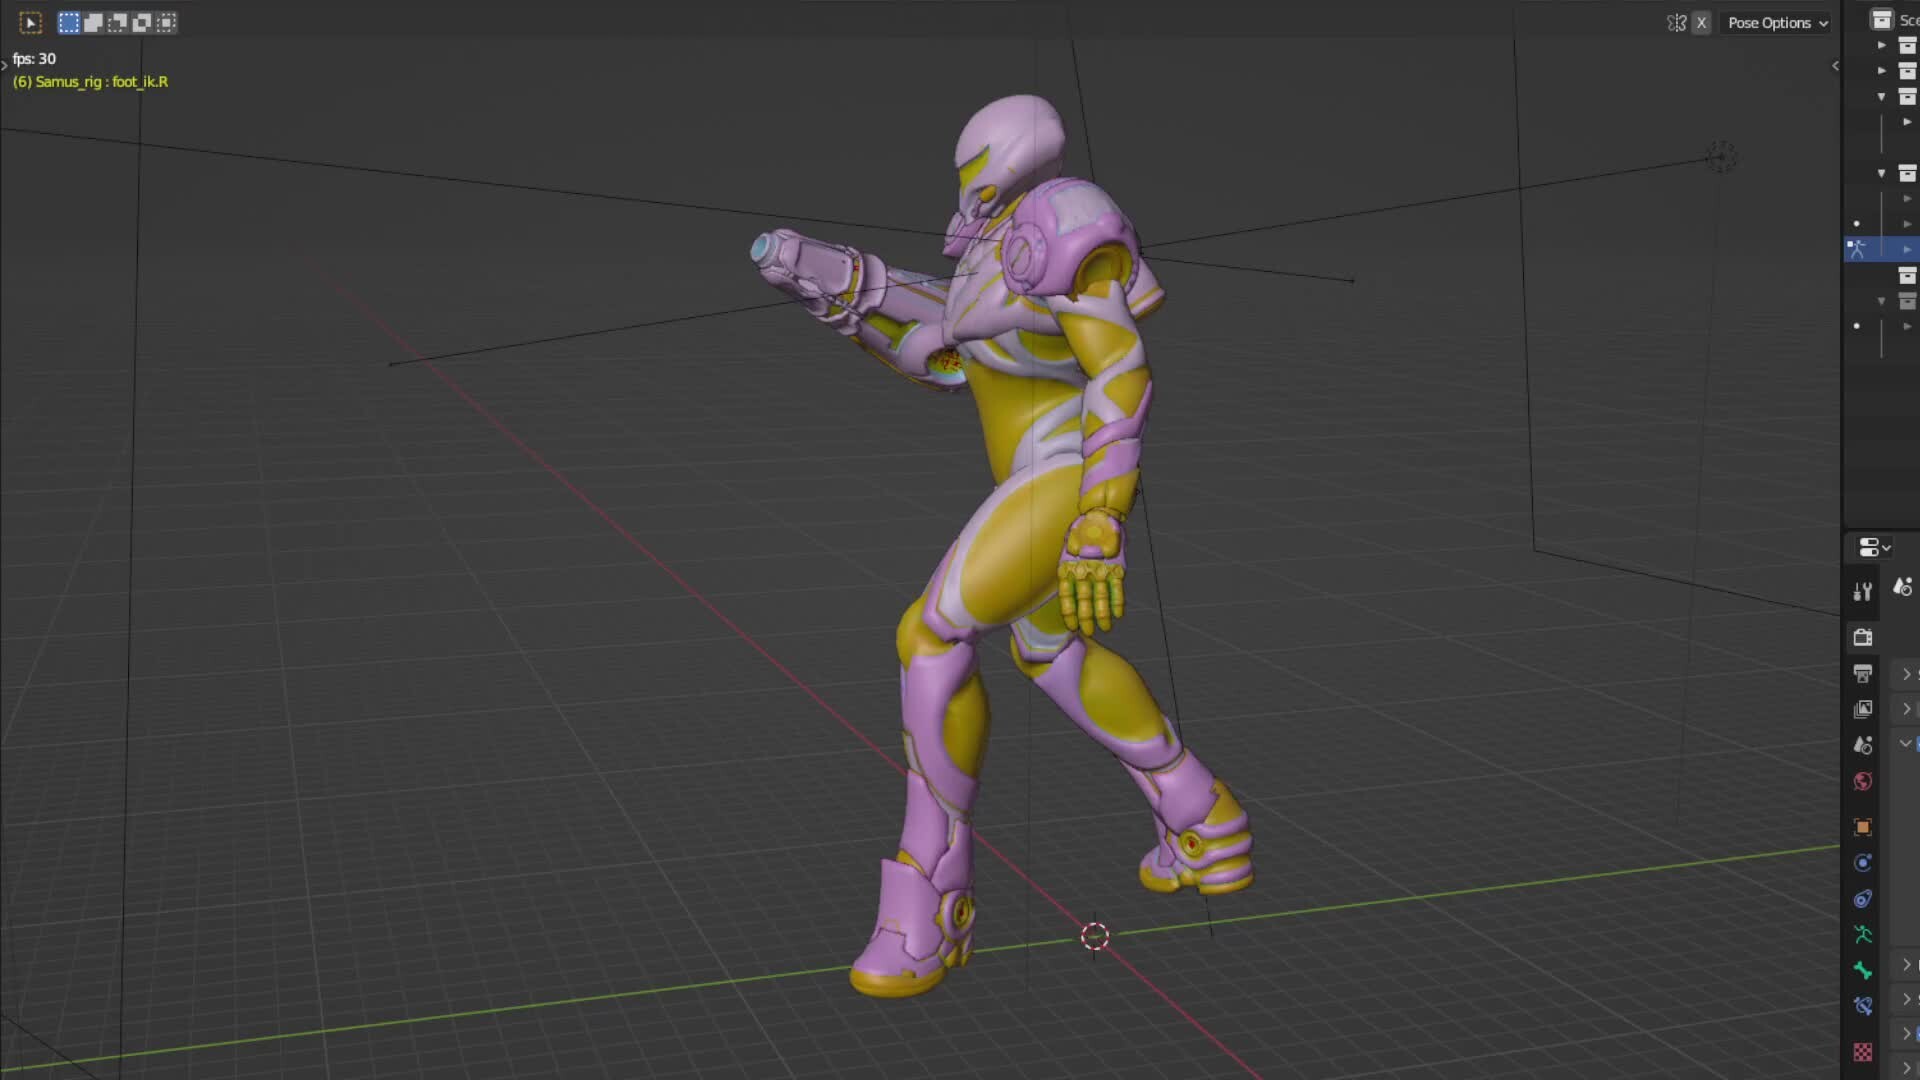Open the View Layer properties tab
The image size is (1920, 1080).
click(1862, 709)
